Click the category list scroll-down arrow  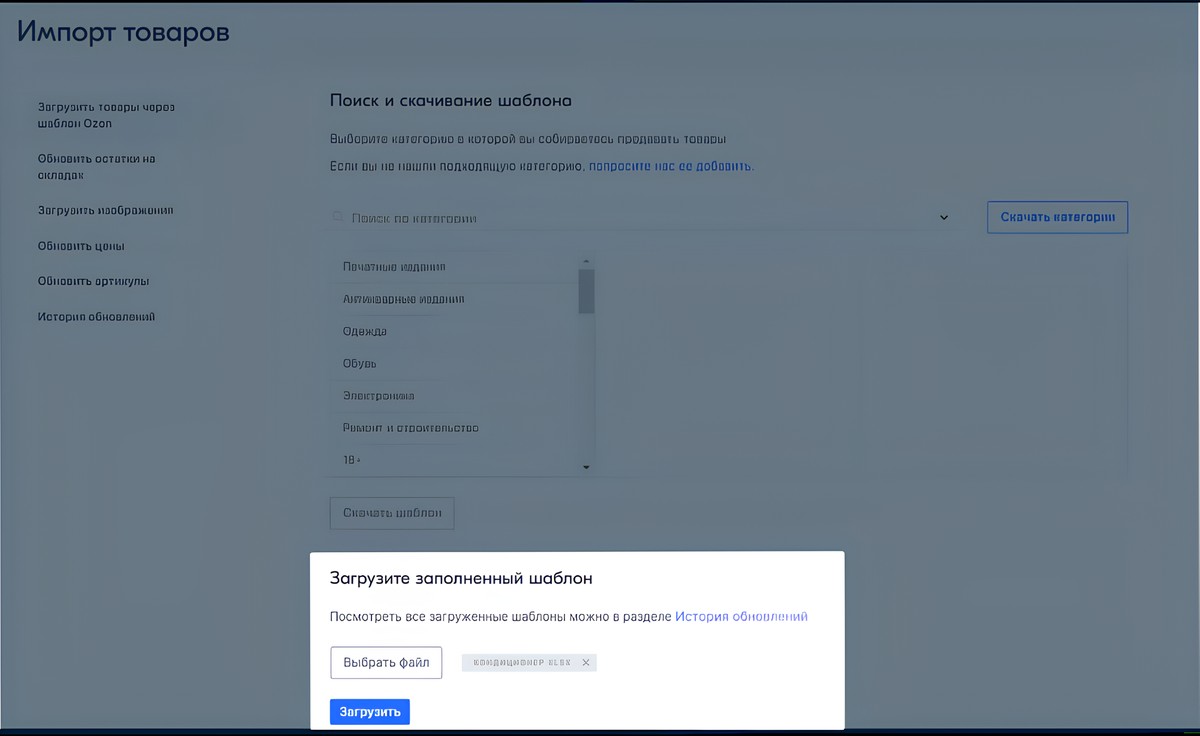[586, 467]
